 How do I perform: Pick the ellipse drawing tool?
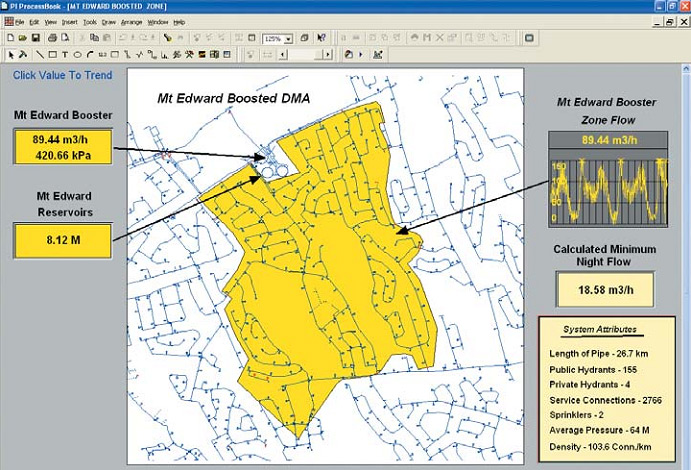coord(77,55)
